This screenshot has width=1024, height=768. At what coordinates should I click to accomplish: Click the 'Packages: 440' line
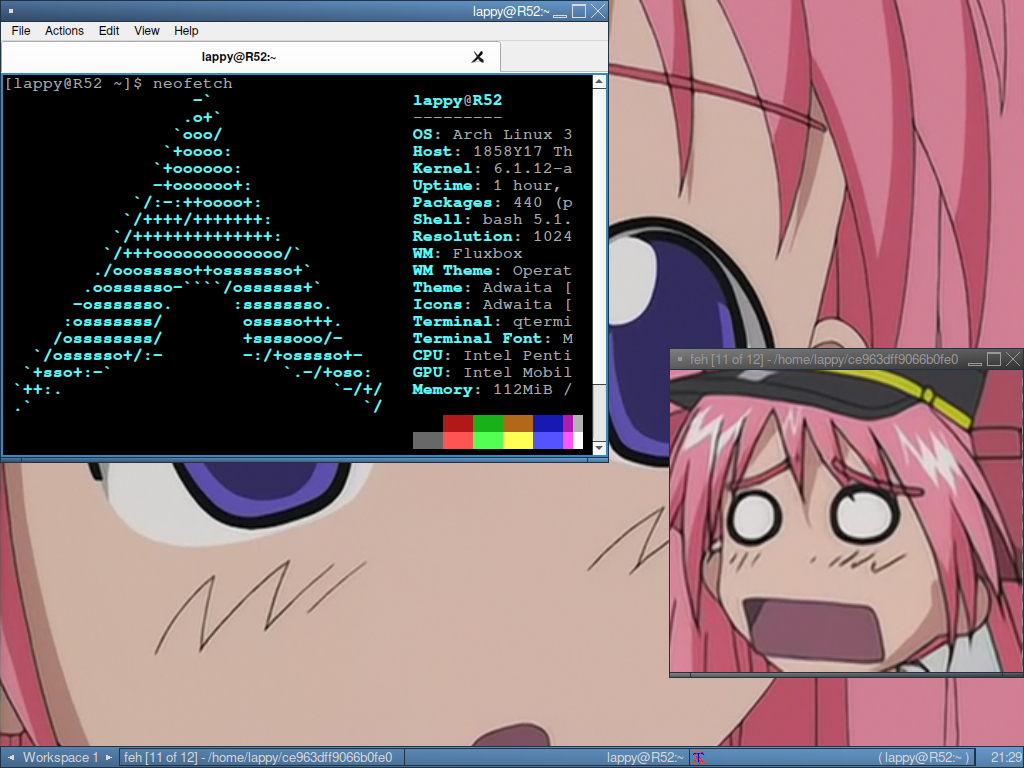492,202
